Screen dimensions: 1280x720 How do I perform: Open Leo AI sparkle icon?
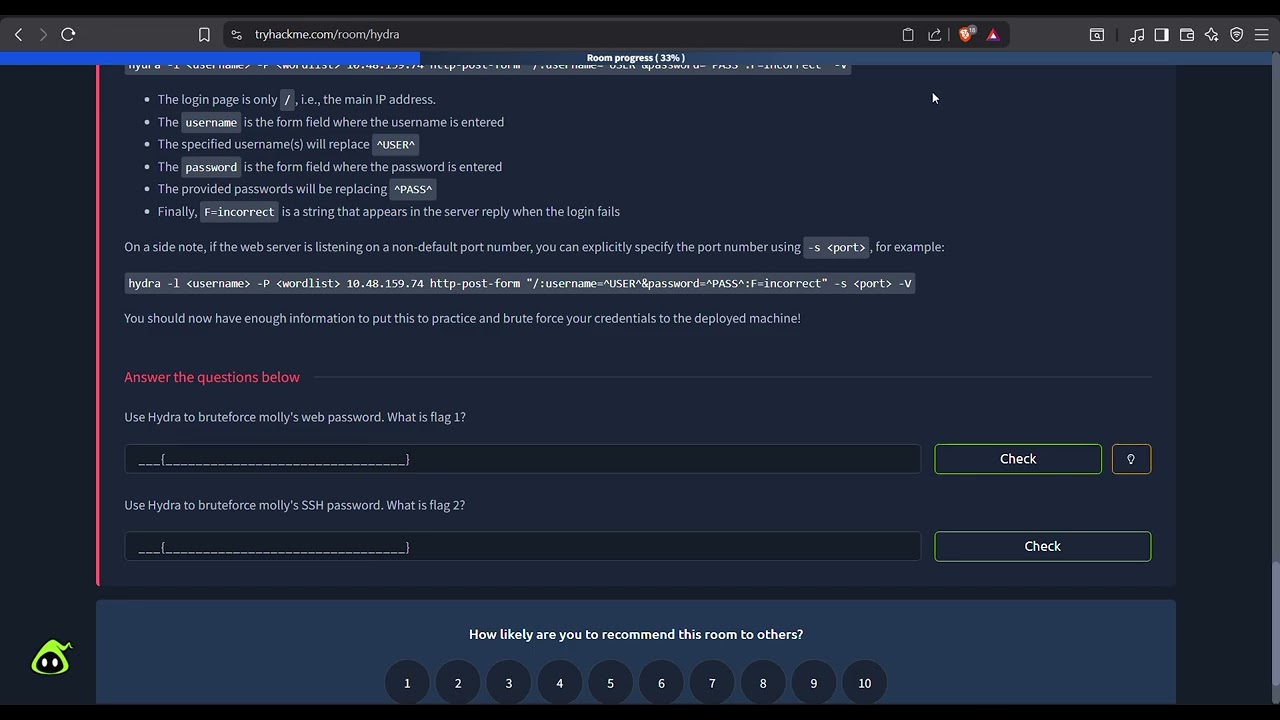(1212, 34)
